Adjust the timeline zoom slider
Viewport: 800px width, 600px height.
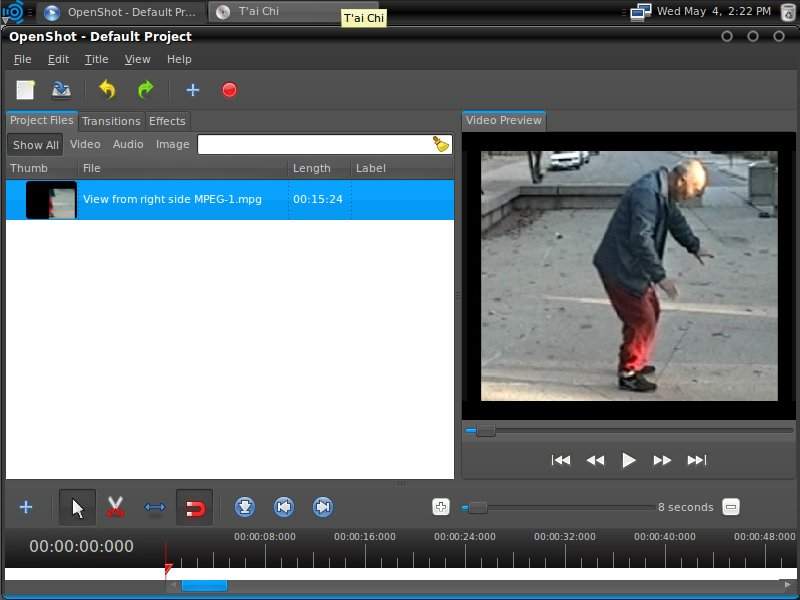[477, 507]
